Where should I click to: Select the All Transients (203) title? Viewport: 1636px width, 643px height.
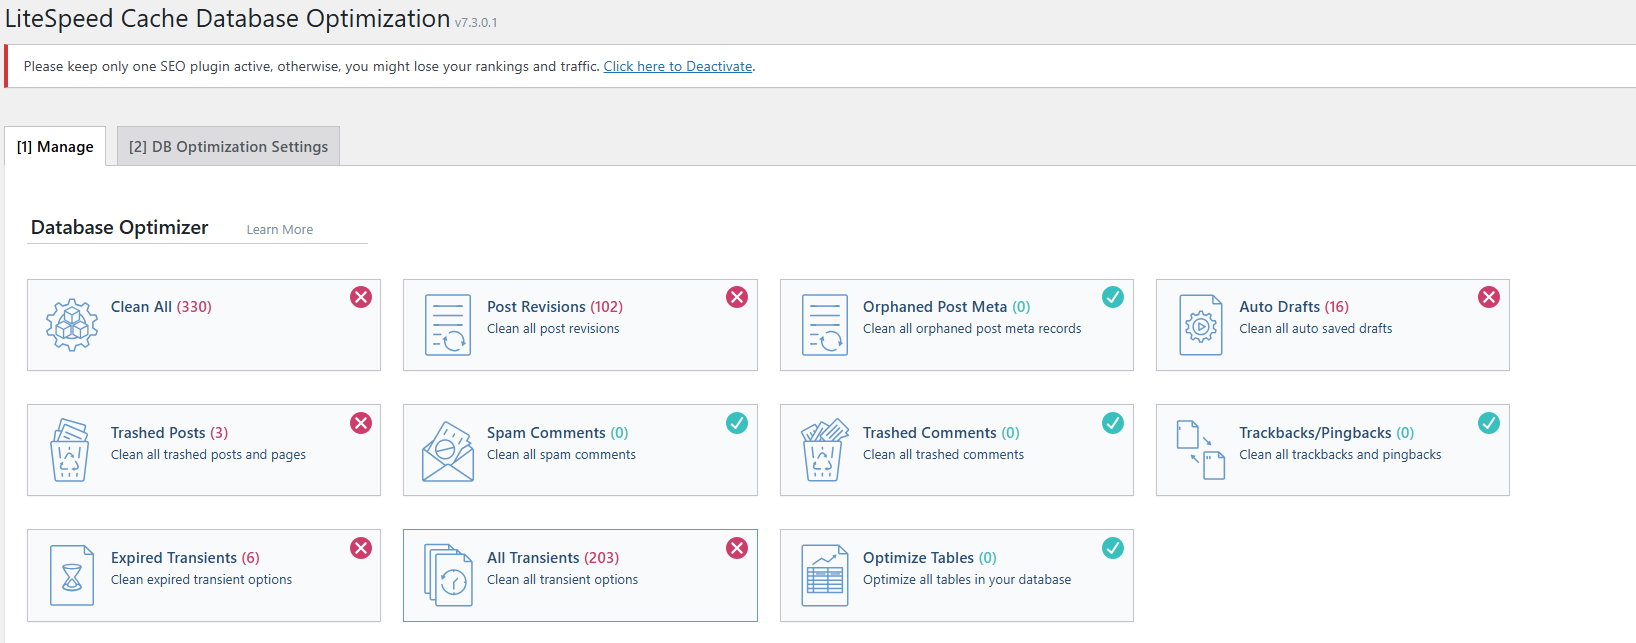(552, 558)
